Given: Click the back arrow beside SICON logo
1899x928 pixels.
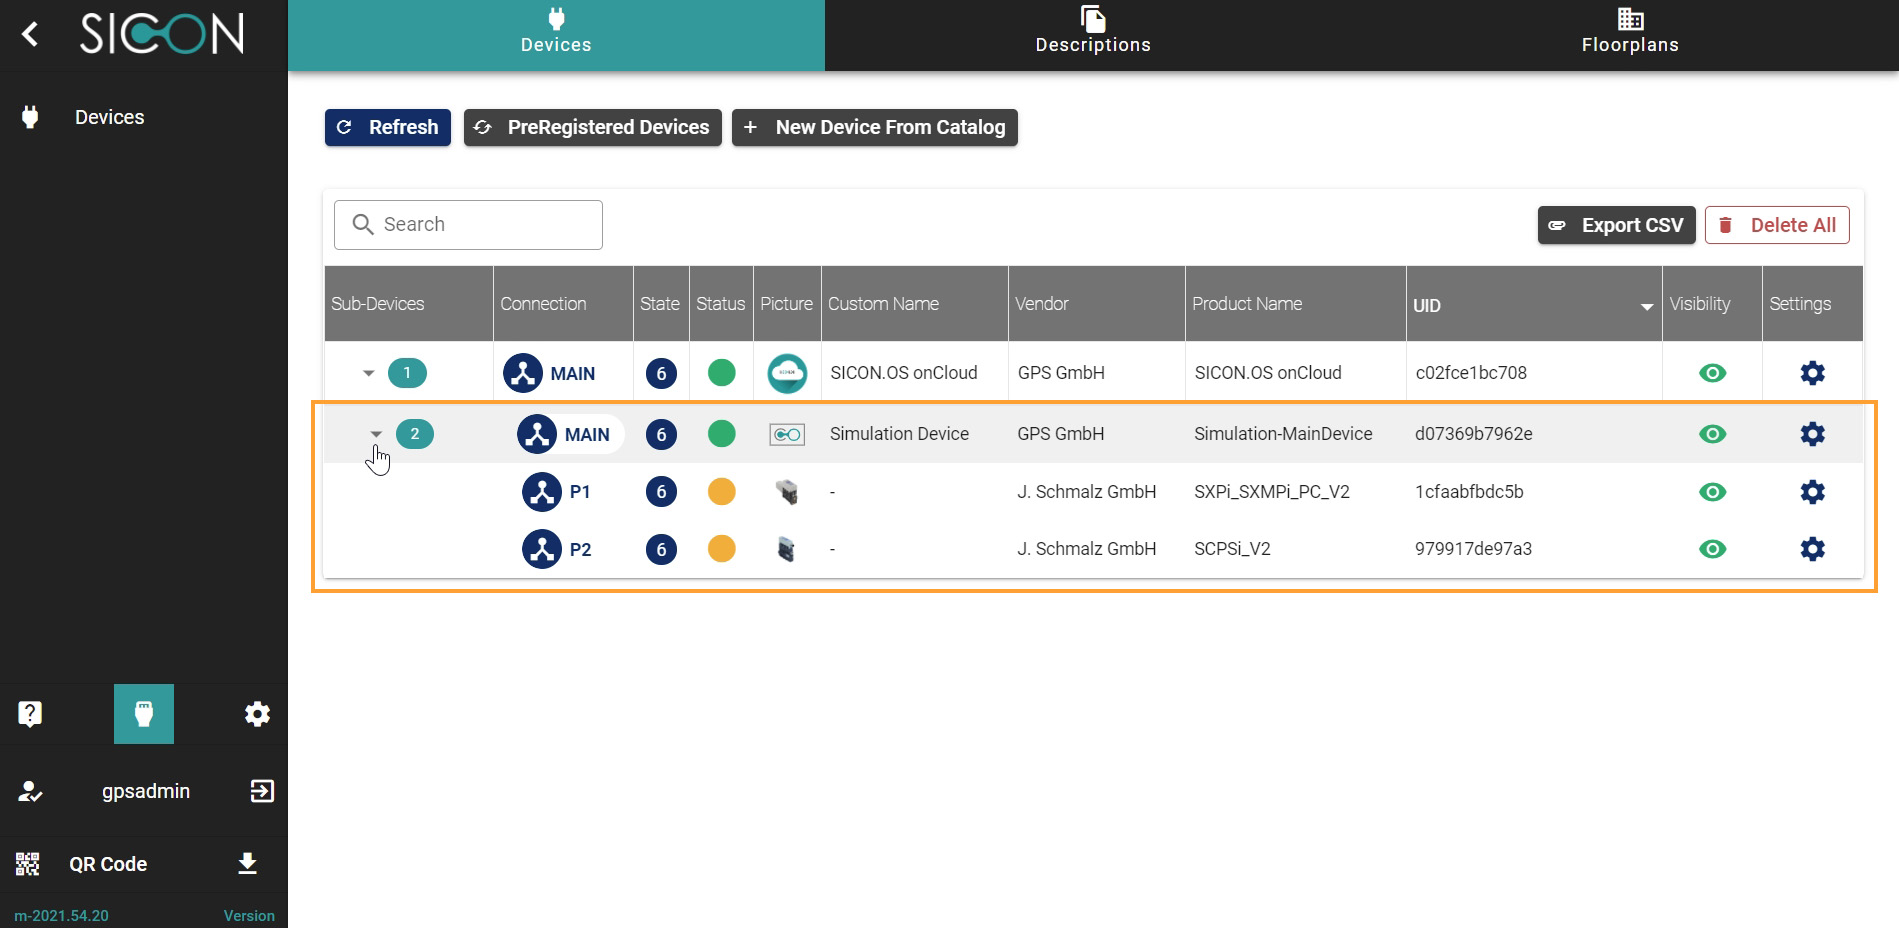Looking at the screenshot, I should [31, 35].
